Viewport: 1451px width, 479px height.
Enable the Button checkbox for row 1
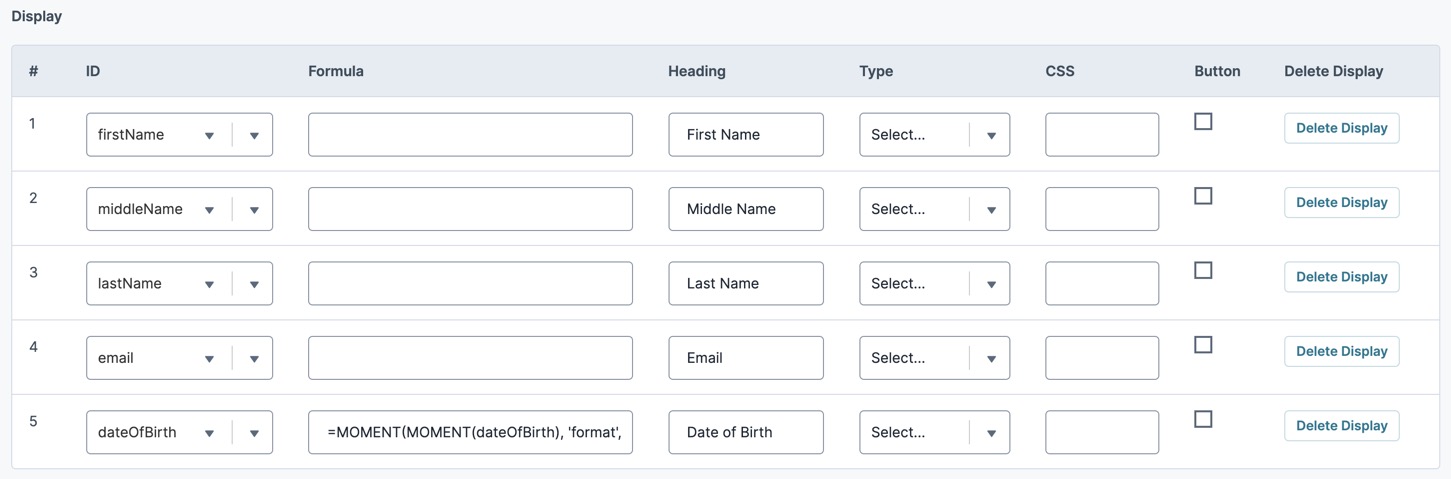pyautogui.click(x=1203, y=121)
